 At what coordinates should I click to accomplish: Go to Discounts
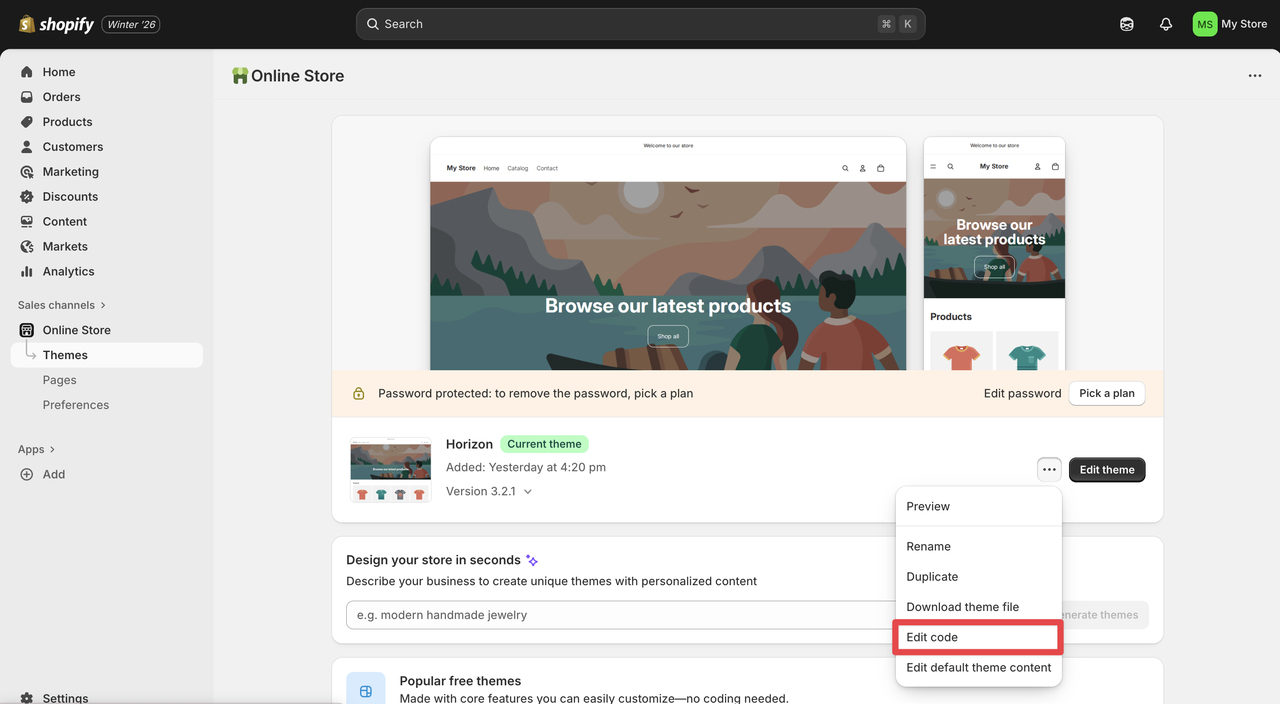[x=68, y=196]
